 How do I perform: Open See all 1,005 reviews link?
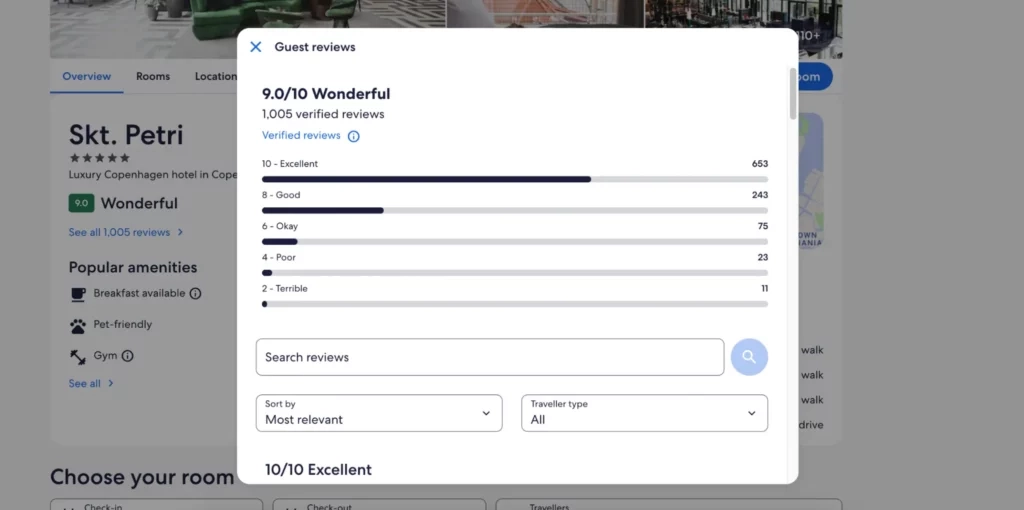coord(126,232)
